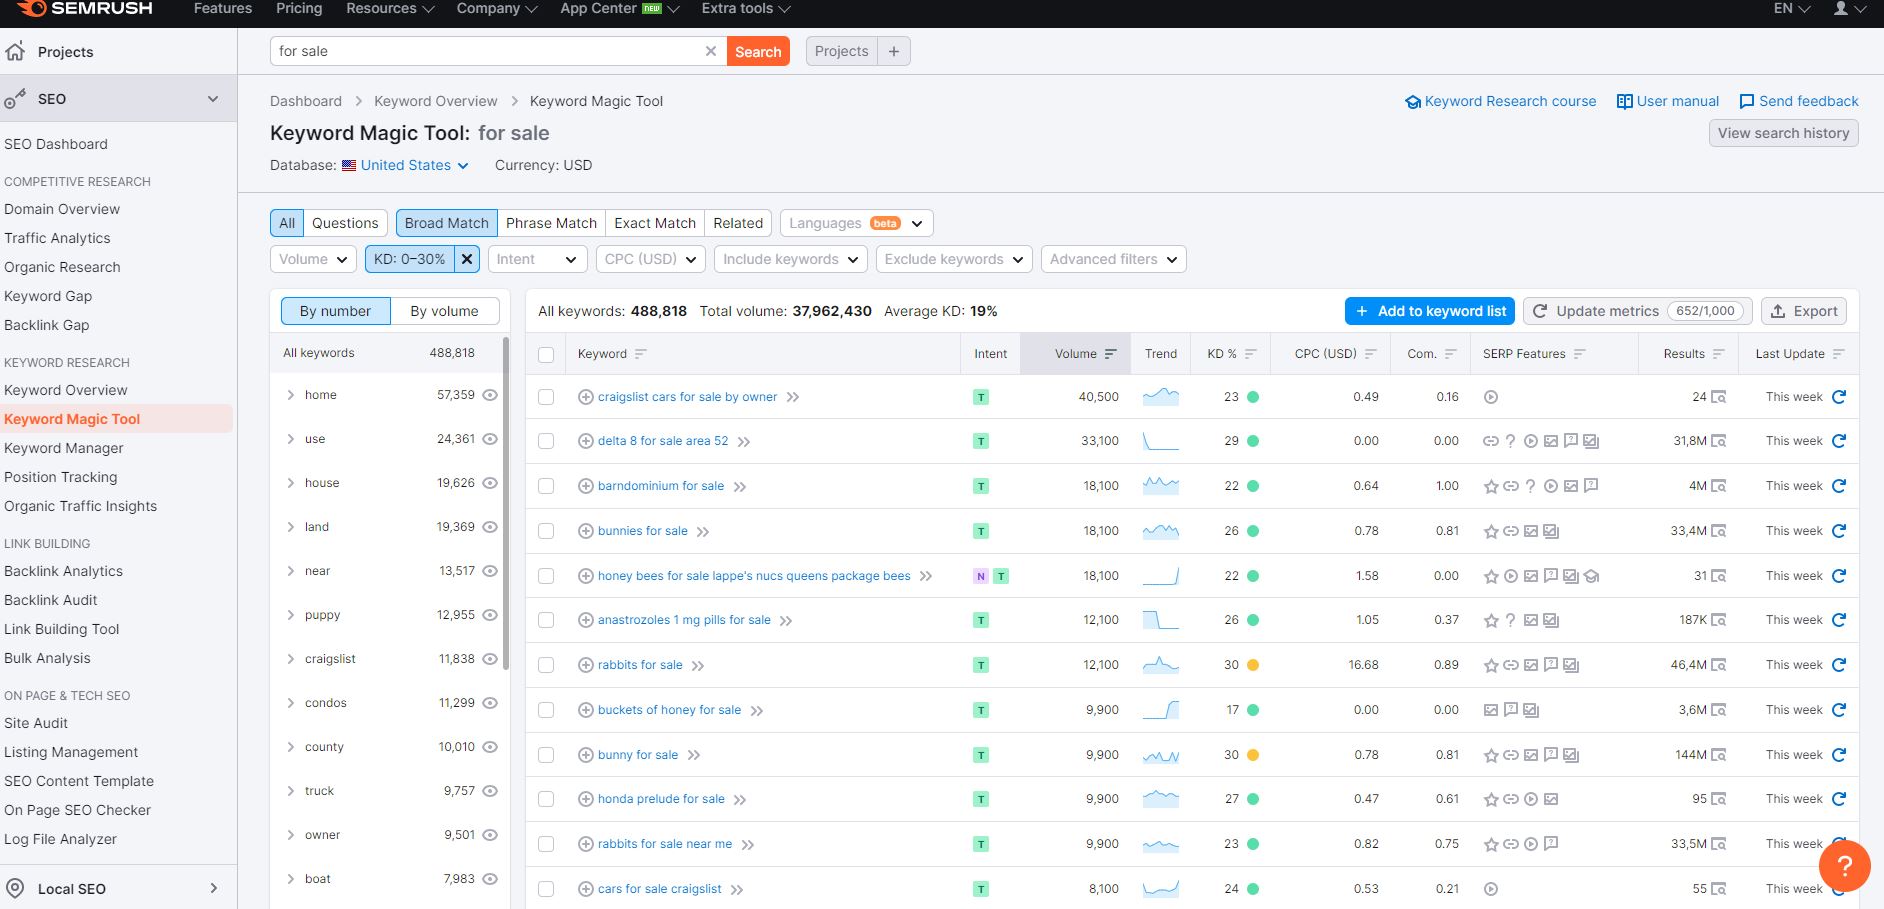Add rabbits for sale near me keyword icon
The width and height of the screenshot is (1884, 909).
point(586,844)
